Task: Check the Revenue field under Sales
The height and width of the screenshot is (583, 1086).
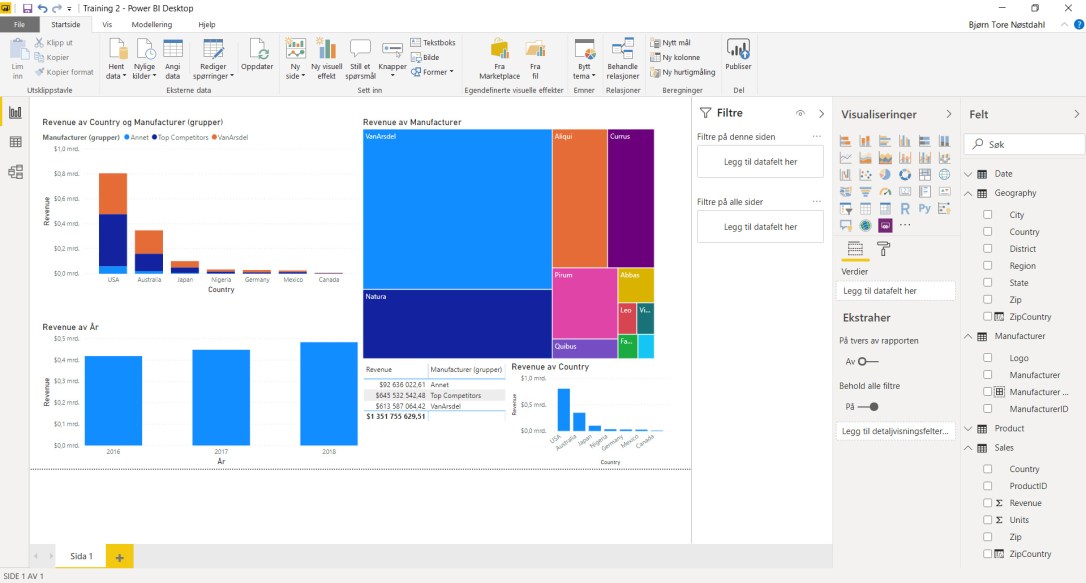Action: 988,503
